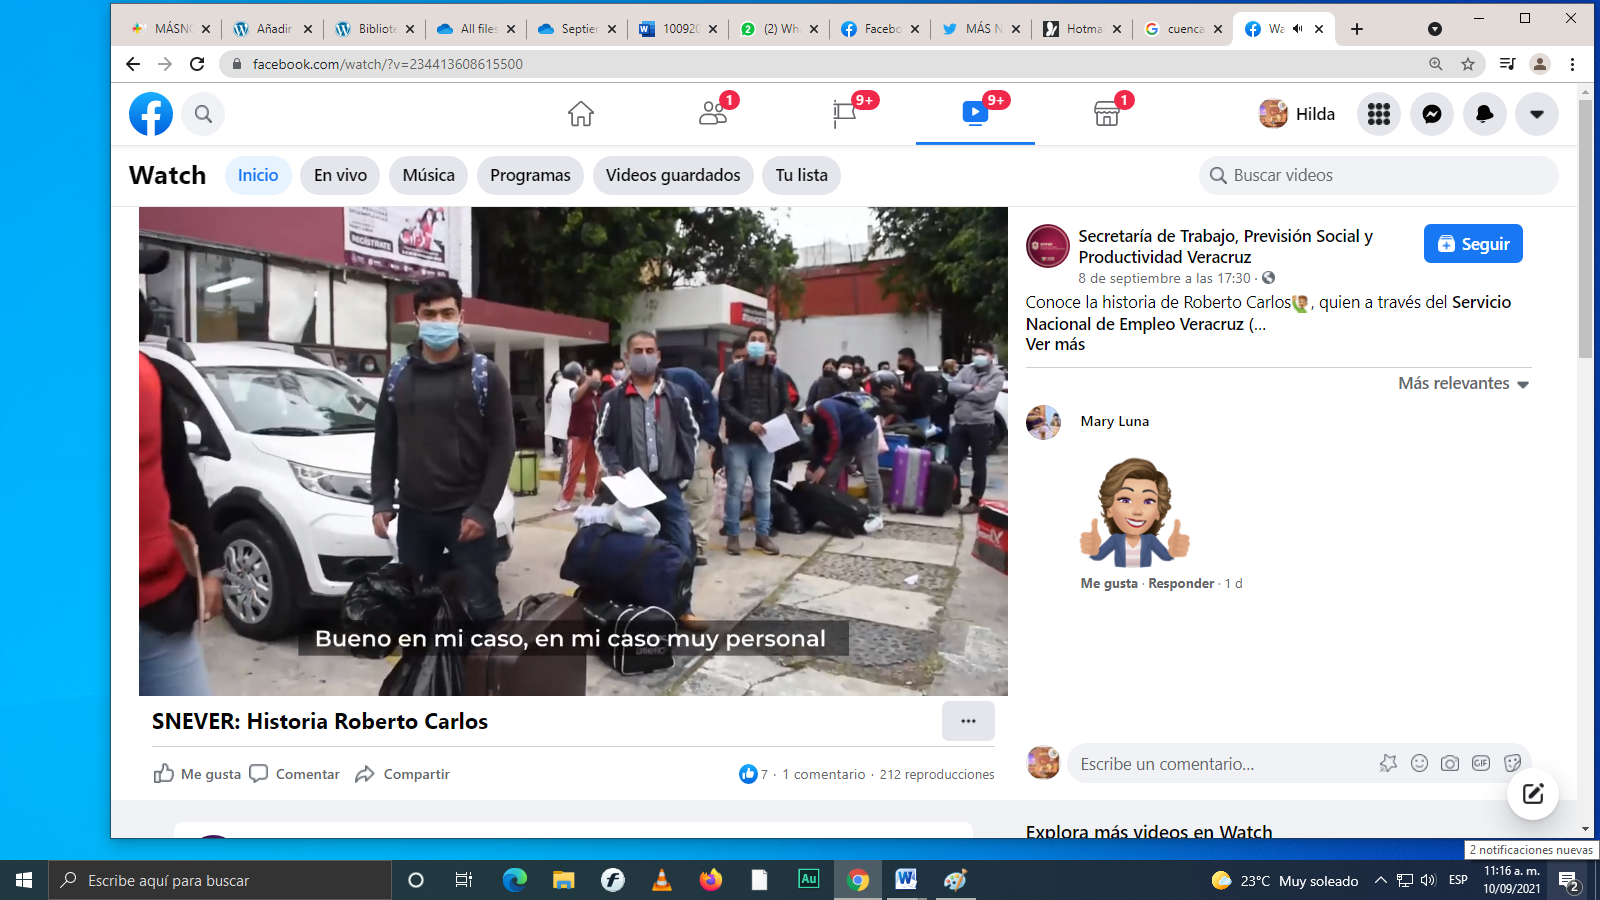The width and height of the screenshot is (1600, 900).
Task: Select the Videos guardados tab
Action: [673, 175]
